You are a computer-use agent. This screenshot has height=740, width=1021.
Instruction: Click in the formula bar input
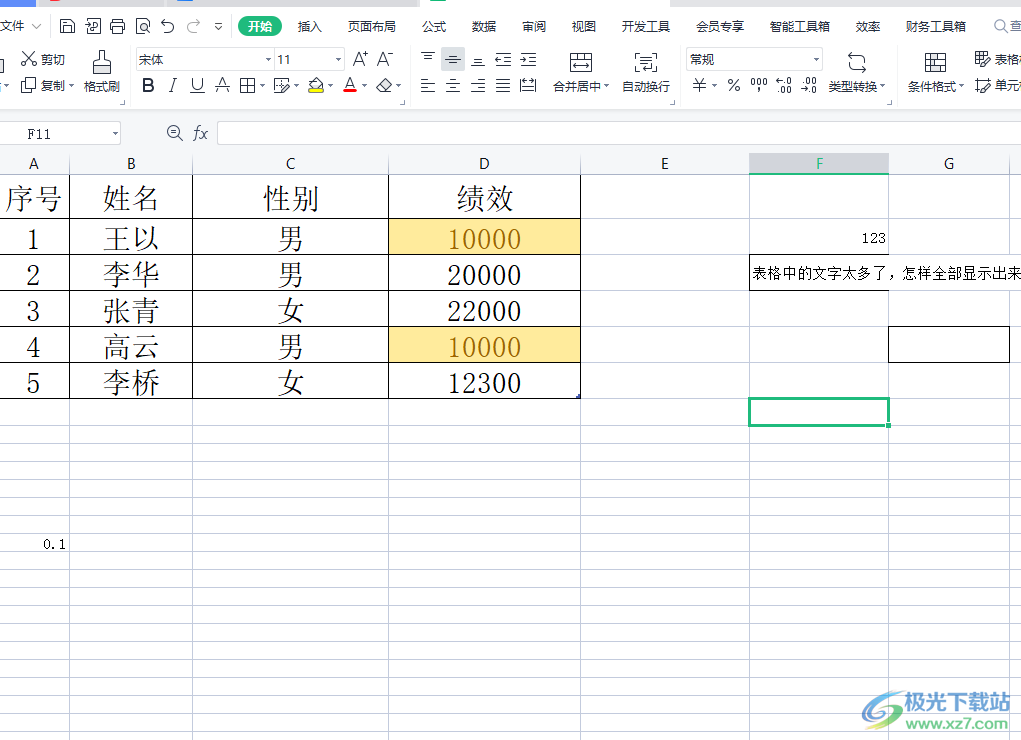(619, 134)
